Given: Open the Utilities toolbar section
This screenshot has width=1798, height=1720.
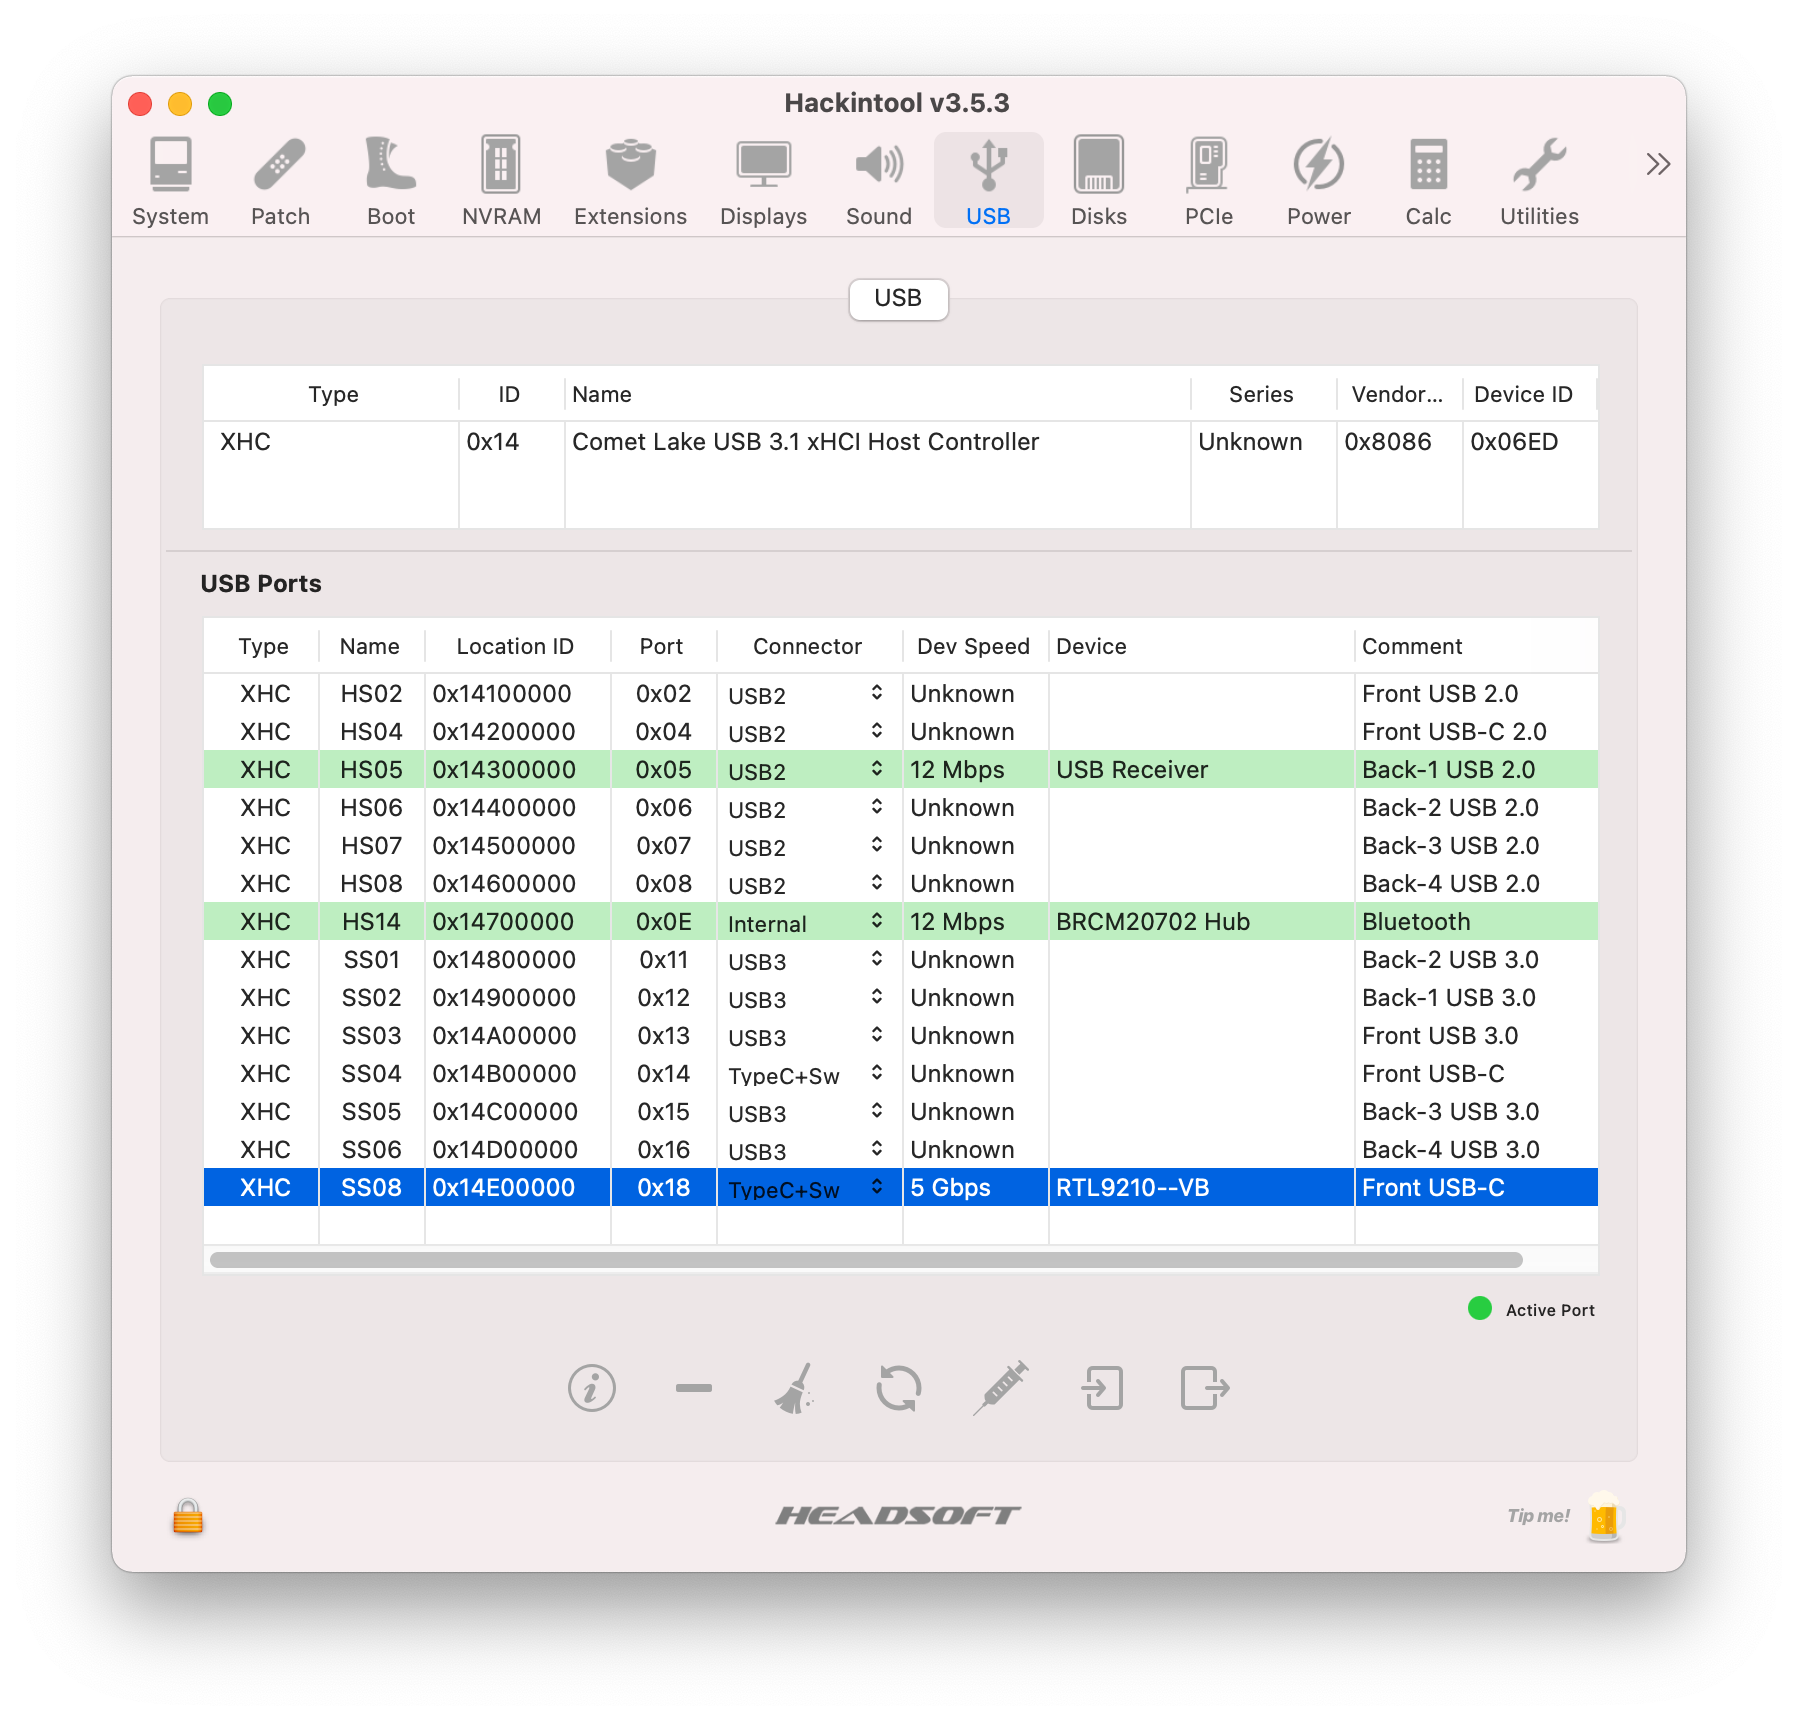Looking at the screenshot, I should 1539,182.
